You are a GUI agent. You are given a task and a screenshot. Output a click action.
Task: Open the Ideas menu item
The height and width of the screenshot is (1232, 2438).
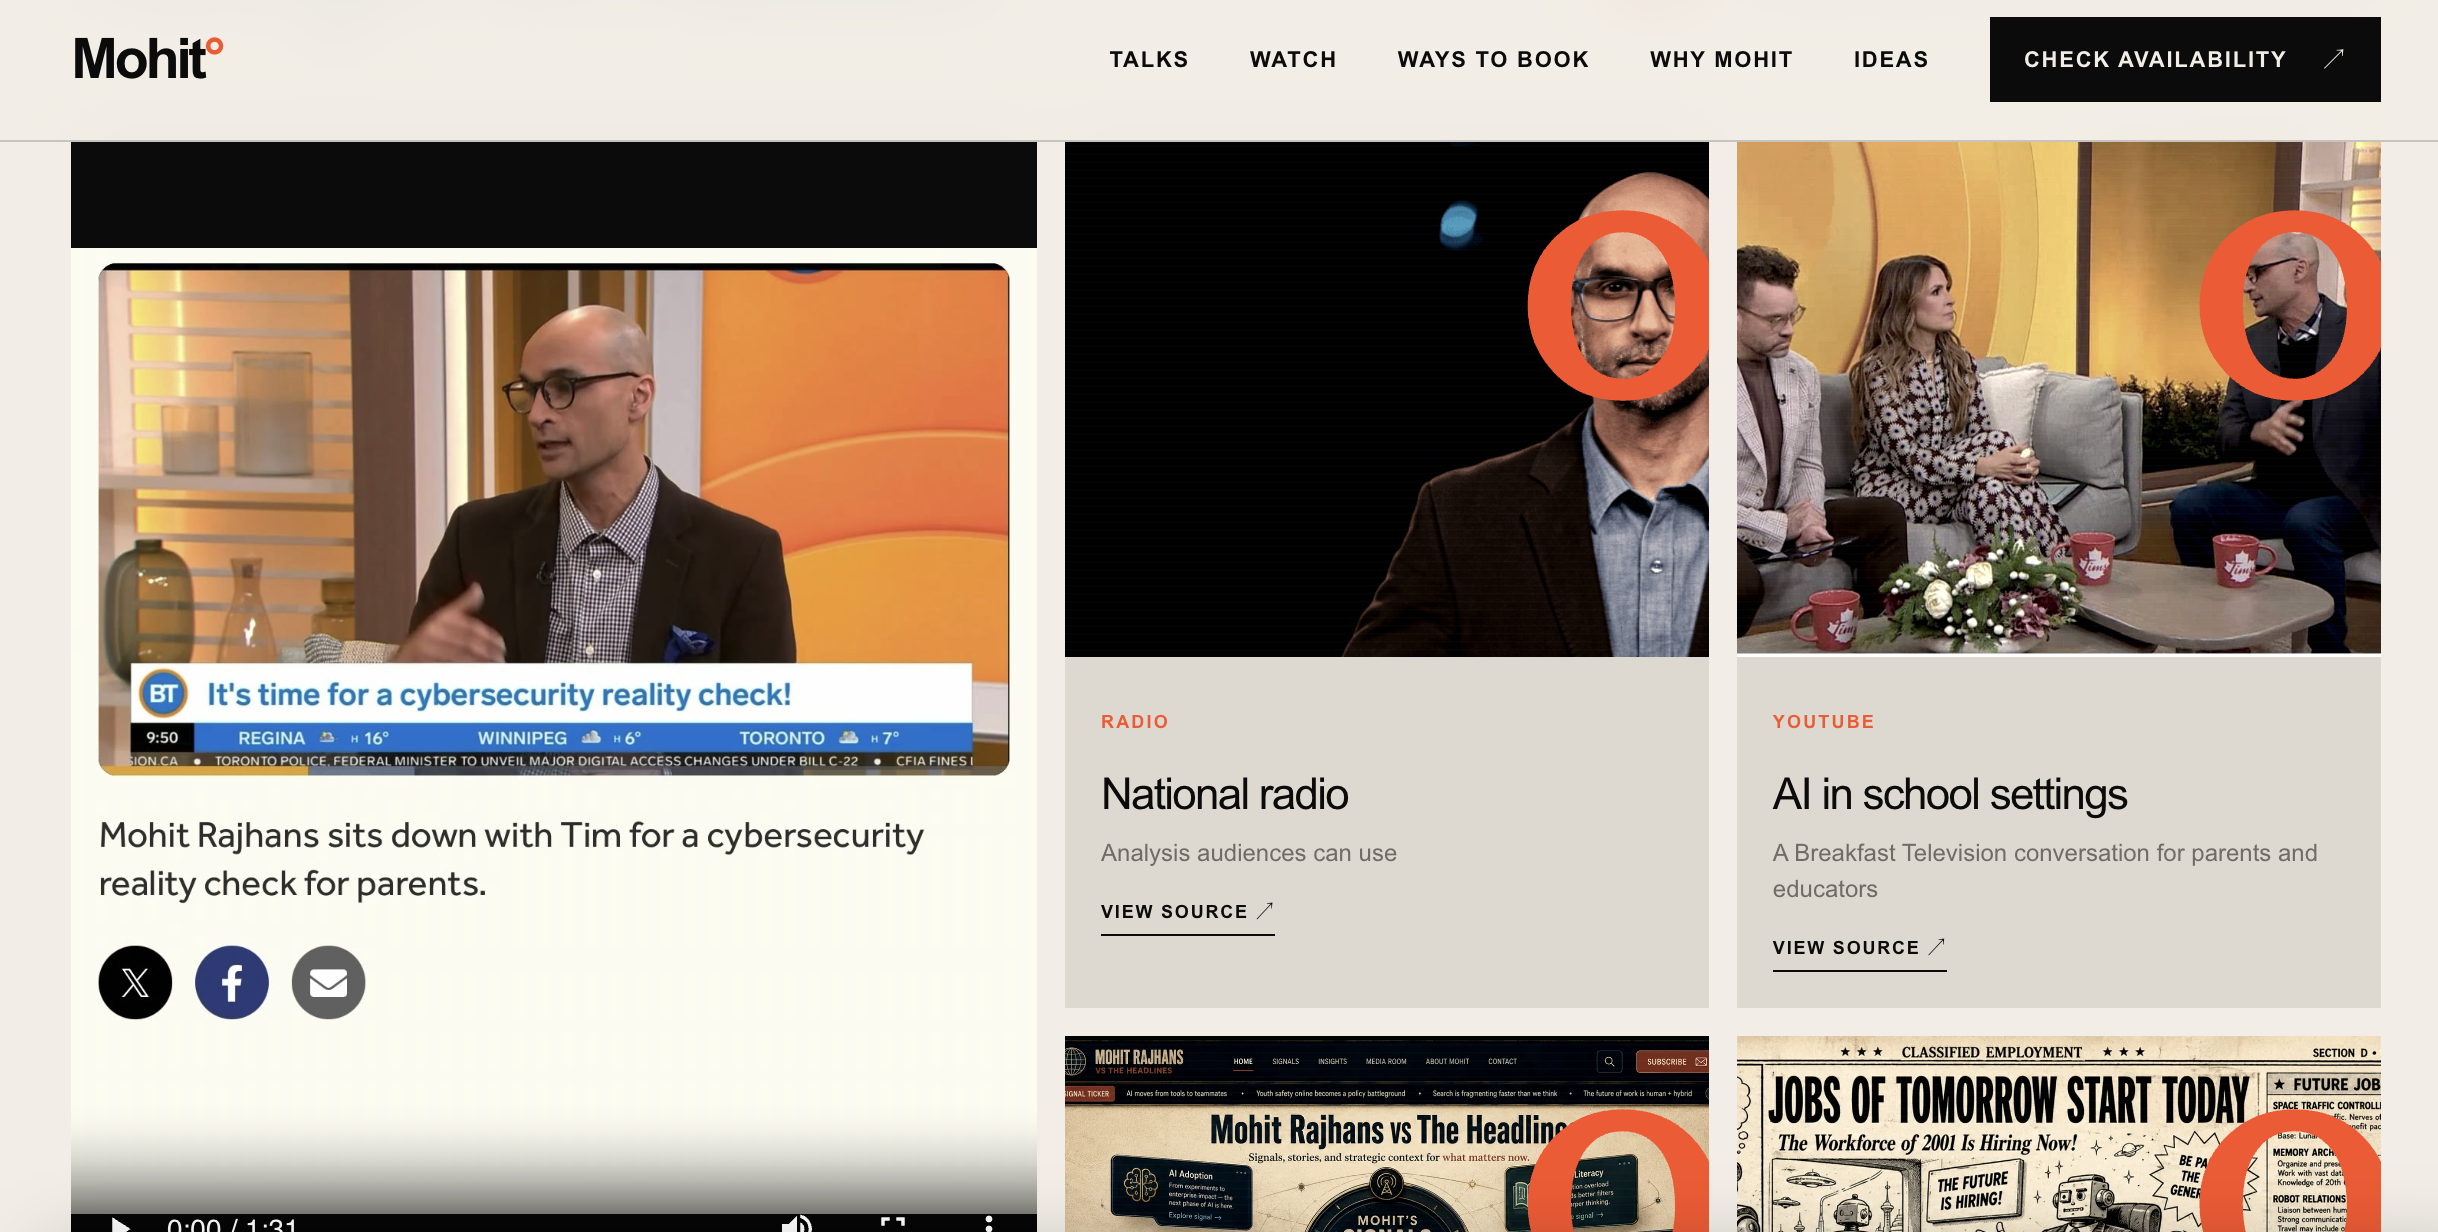(1891, 59)
